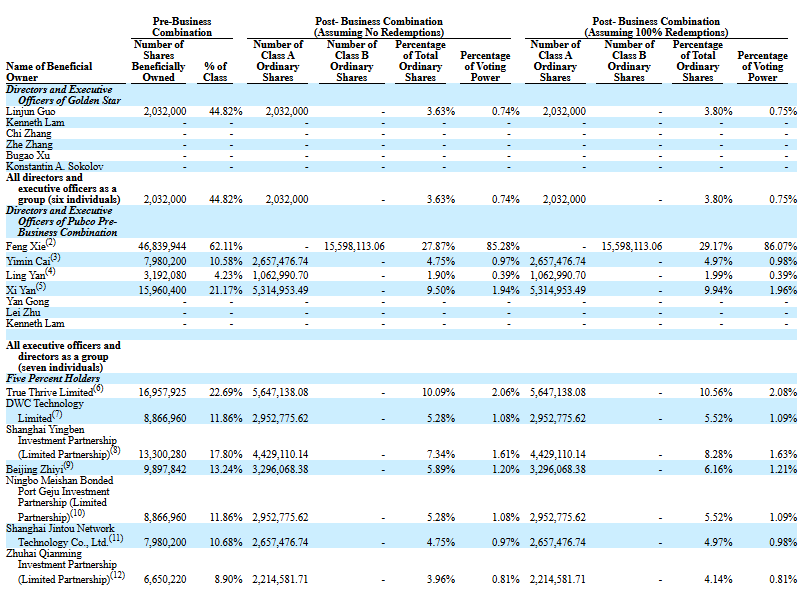Select Ling Yan's 3,192,080 shares value
The height and width of the screenshot is (591, 802).
click(x=165, y=275)
